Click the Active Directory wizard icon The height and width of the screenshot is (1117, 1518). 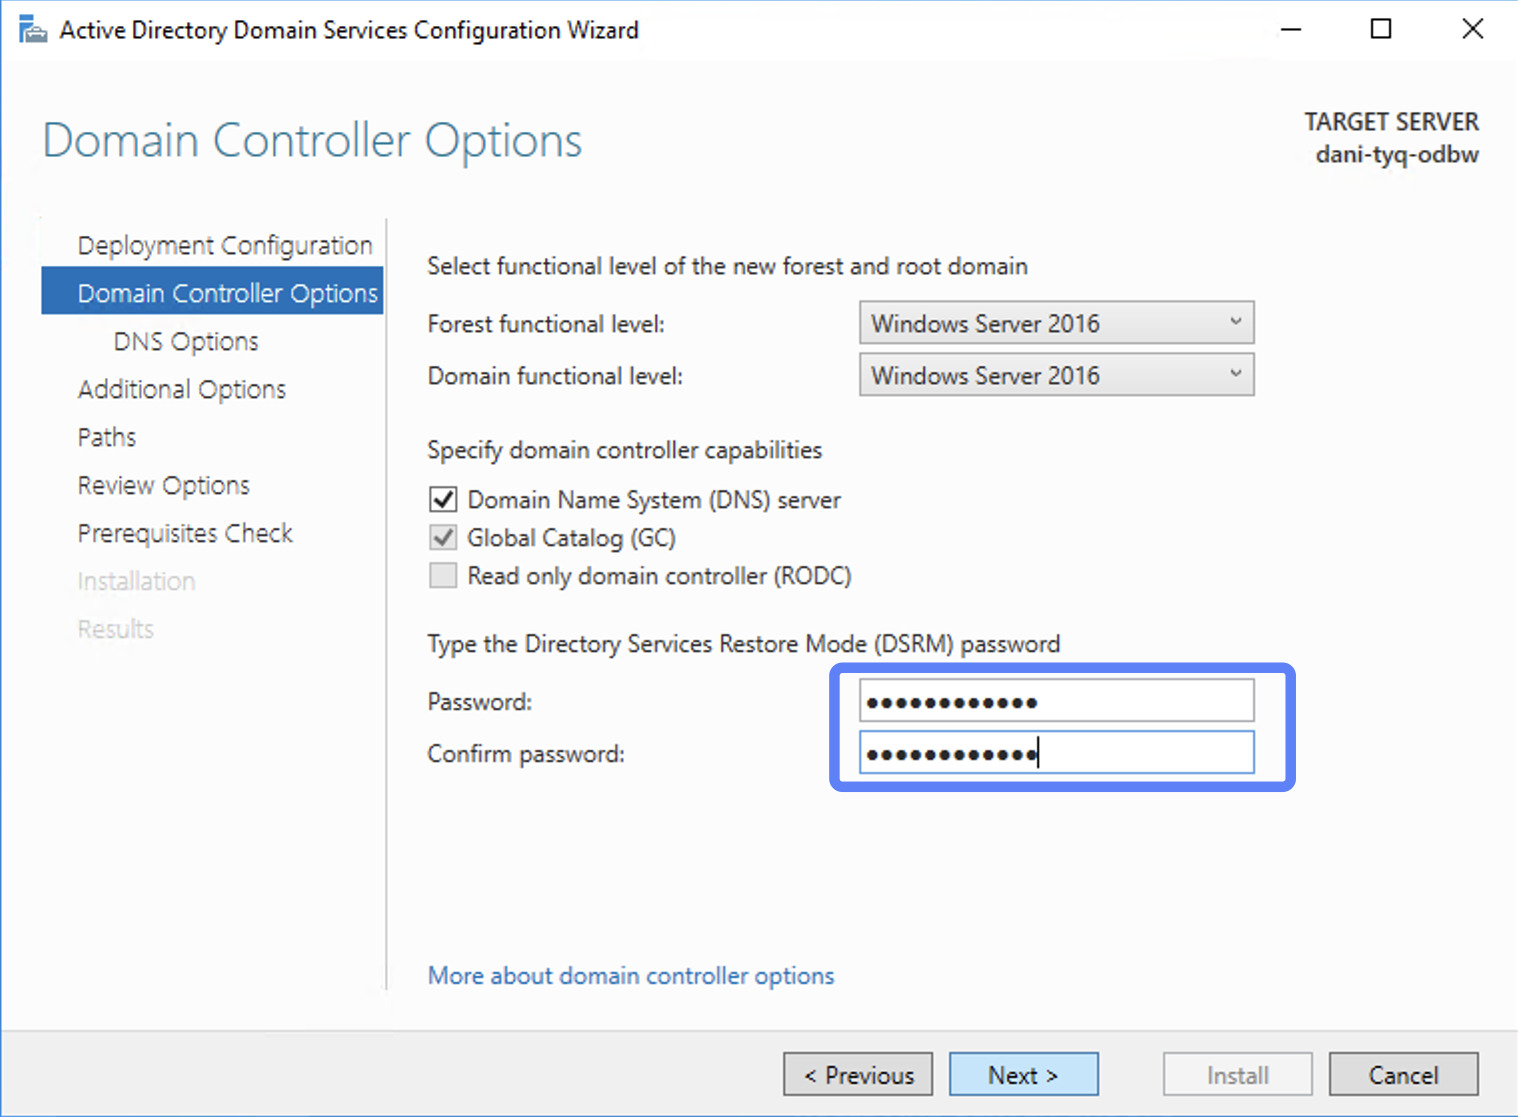(32, 29)
